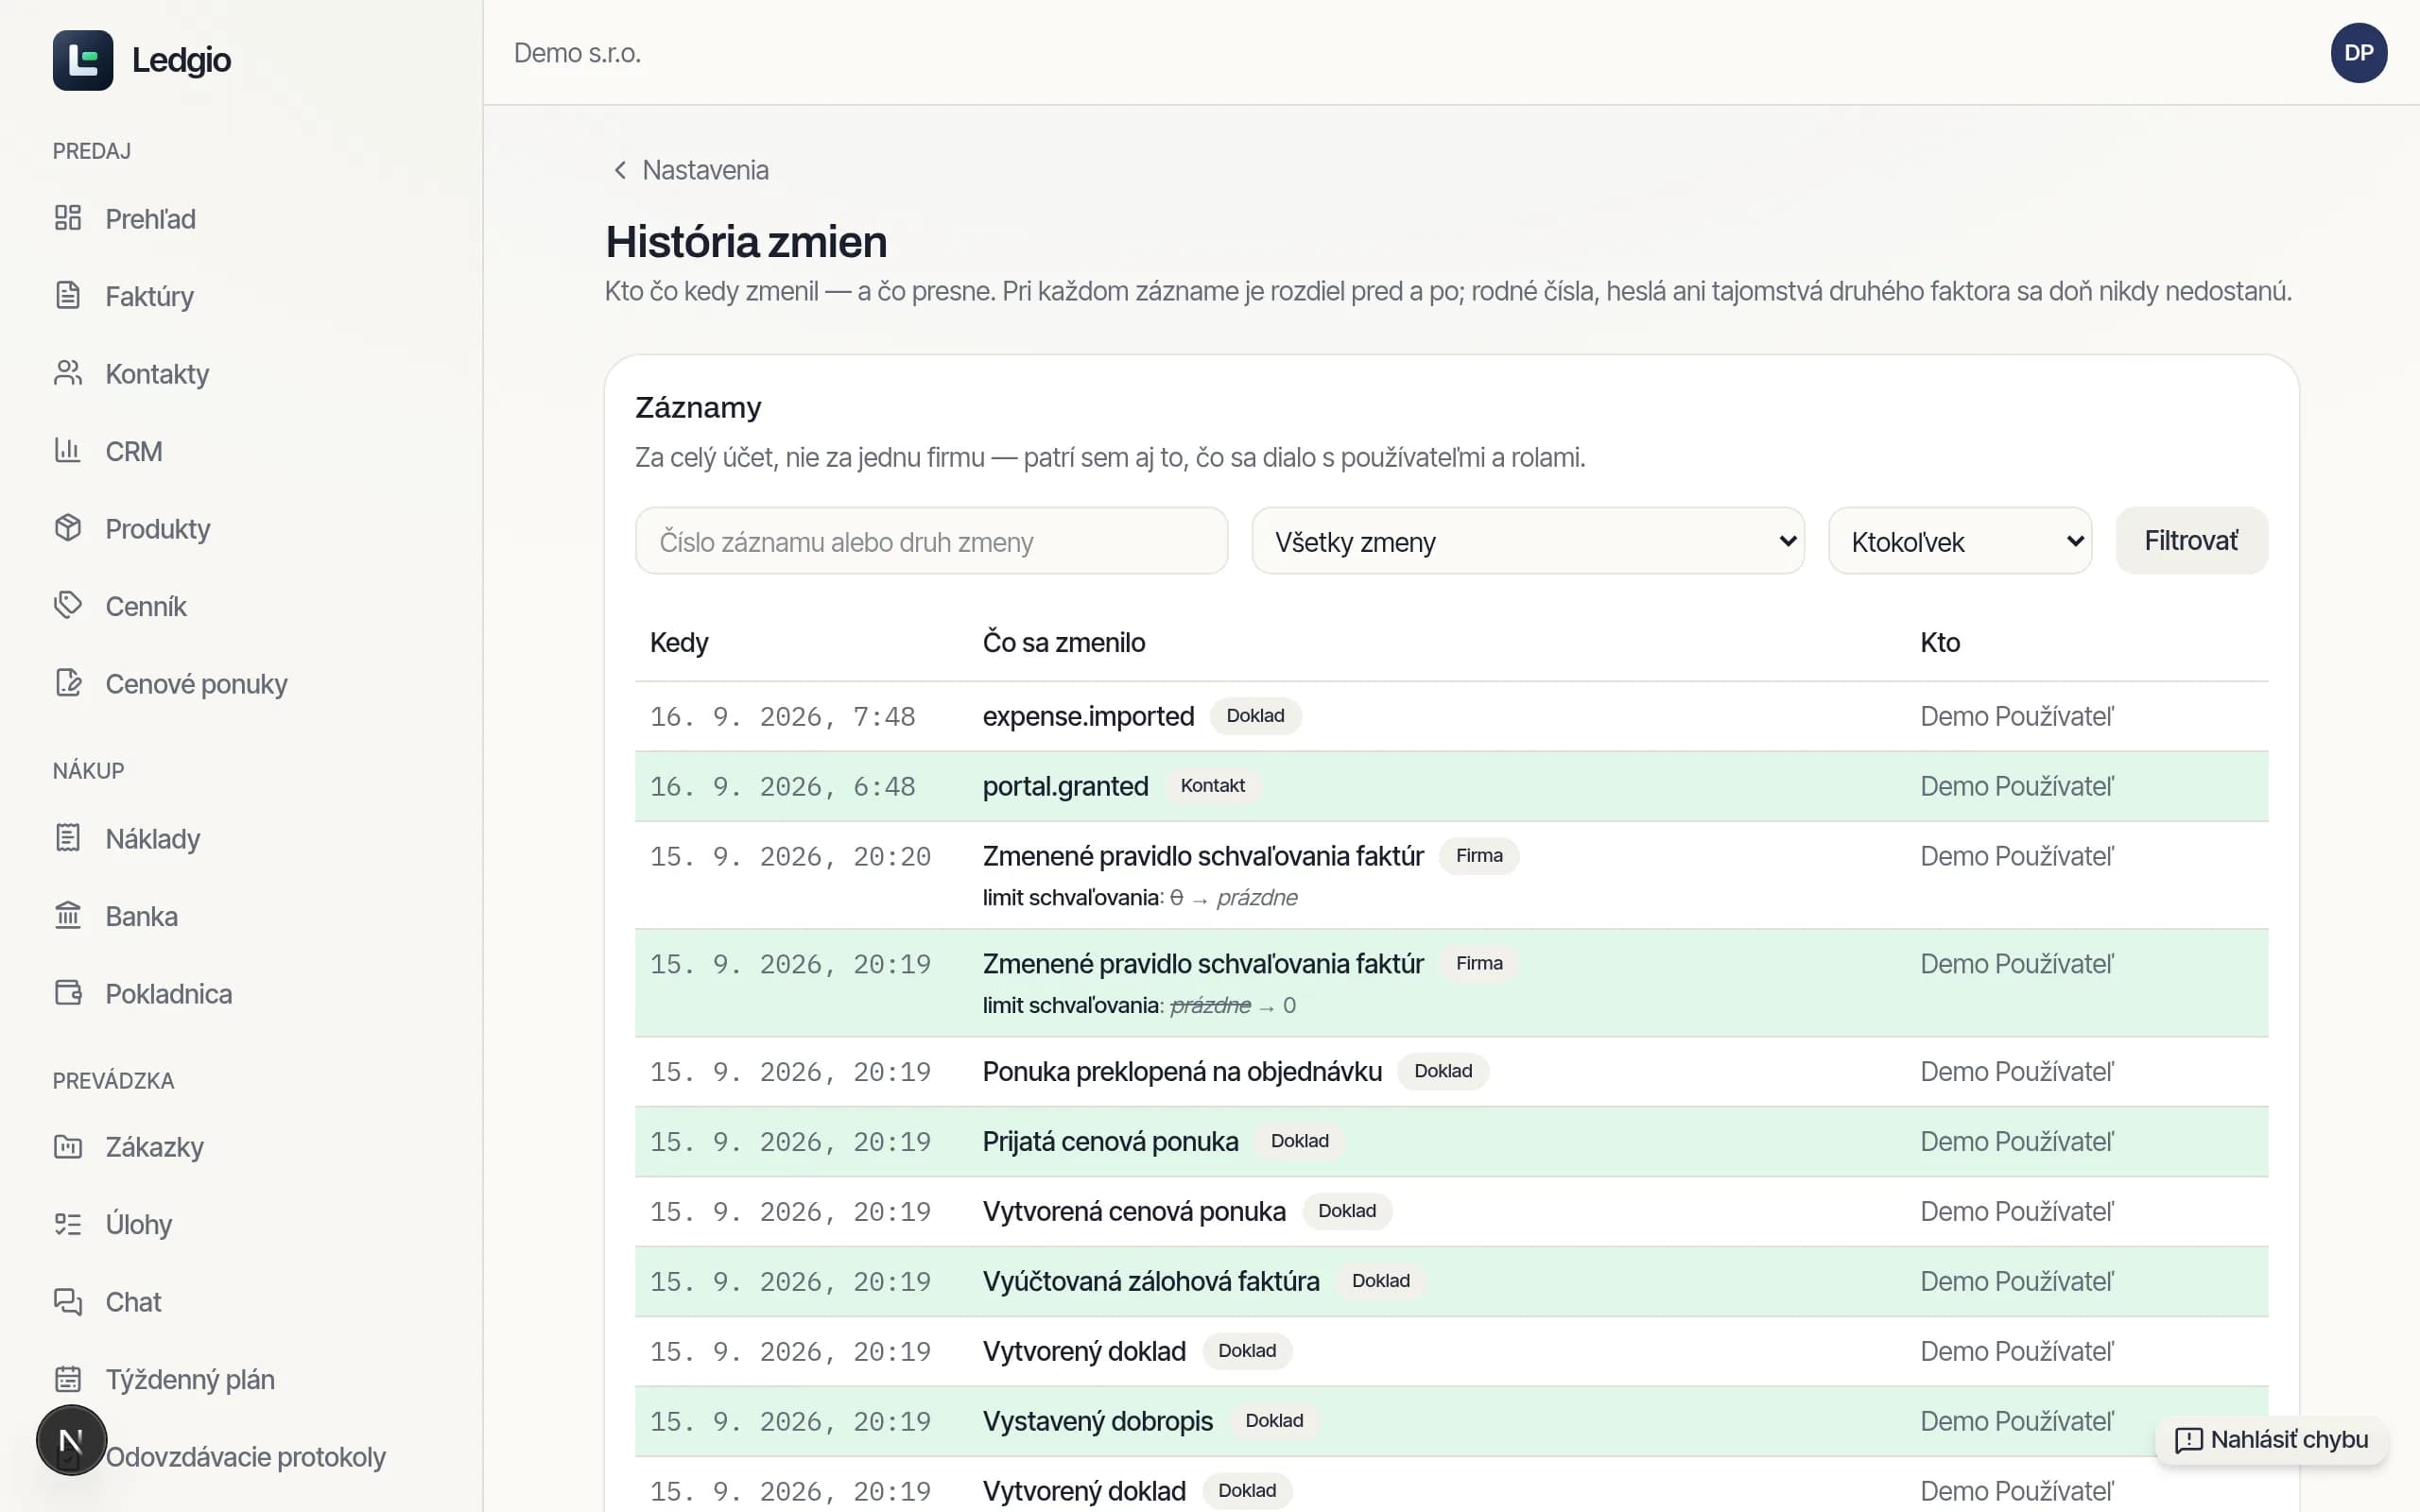Open the DP user avatar menu
The width and height of the screenshot is (2420, 1512).
tap(2359, 53)
